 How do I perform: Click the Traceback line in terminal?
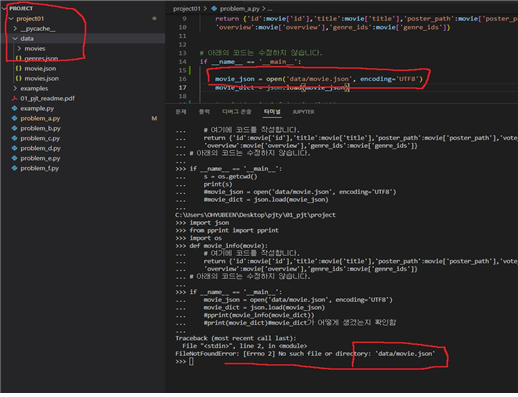pos(235,338)
